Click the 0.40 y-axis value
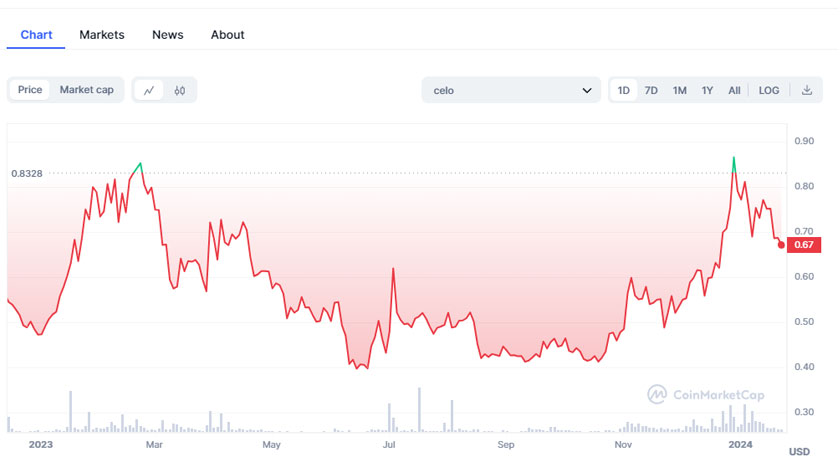Viewport: 840px width, 465px height. coord(804,367)
